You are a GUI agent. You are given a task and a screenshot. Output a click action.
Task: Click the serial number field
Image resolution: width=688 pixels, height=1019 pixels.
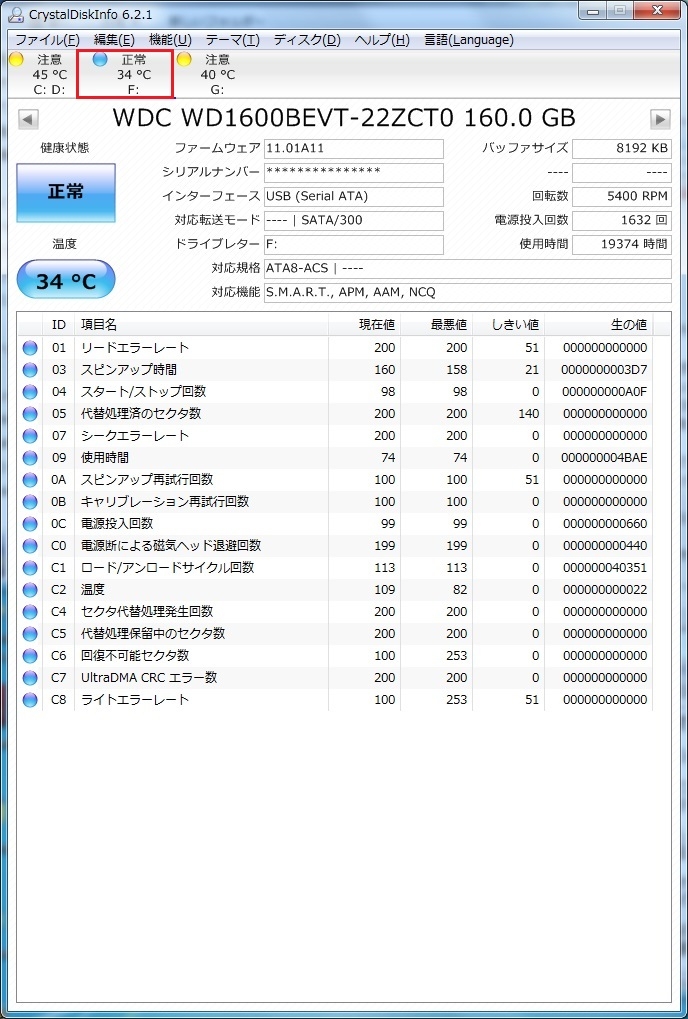click(353, 173)
